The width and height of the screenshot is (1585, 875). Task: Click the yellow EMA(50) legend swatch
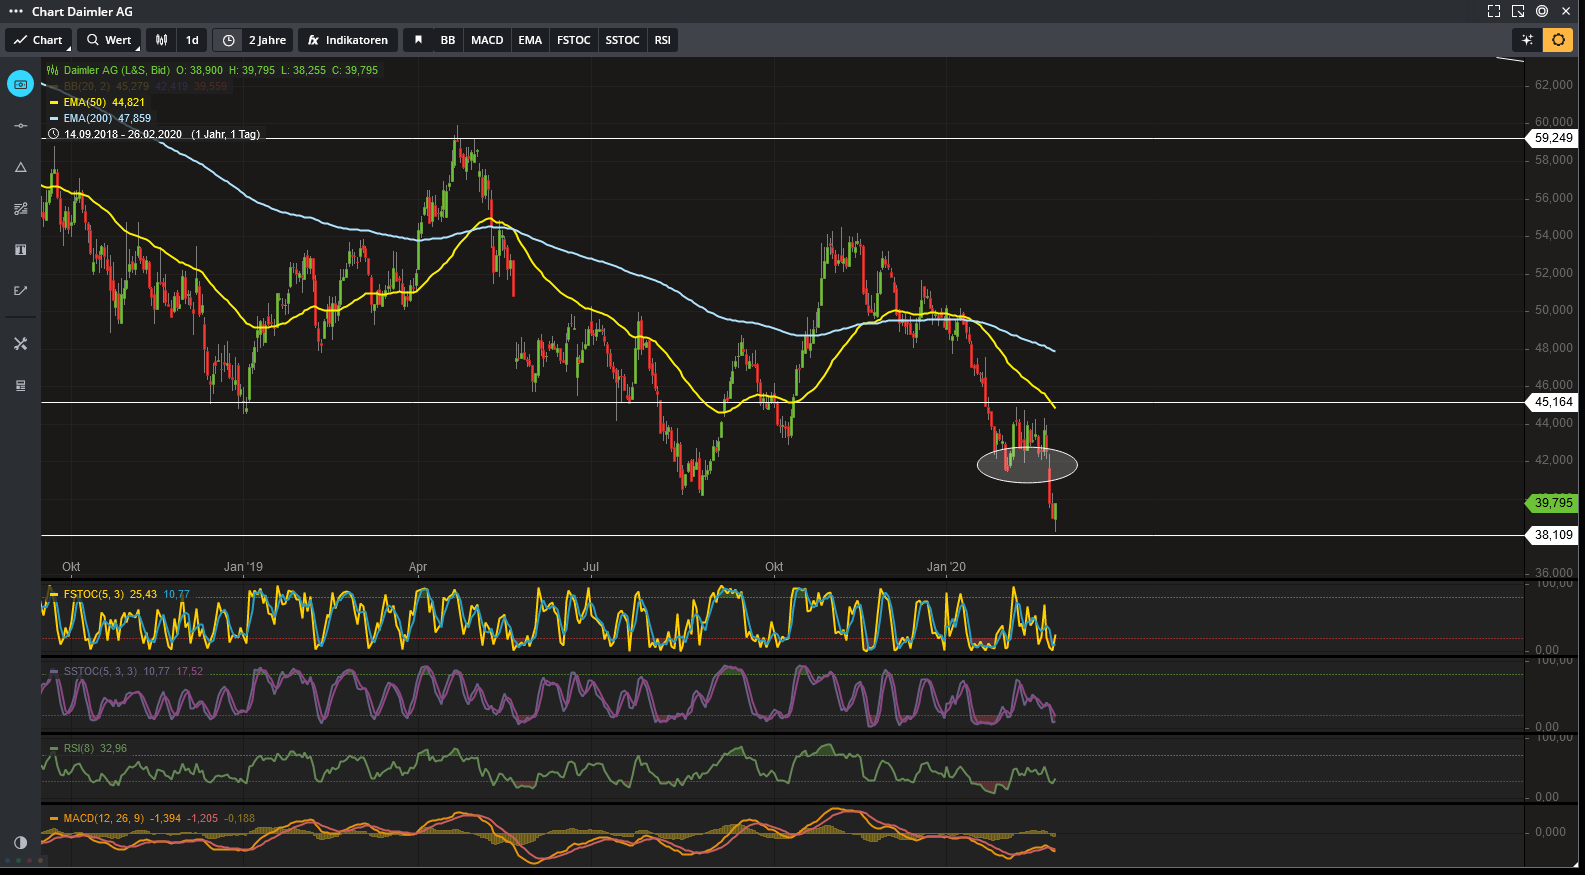(54, 102)
